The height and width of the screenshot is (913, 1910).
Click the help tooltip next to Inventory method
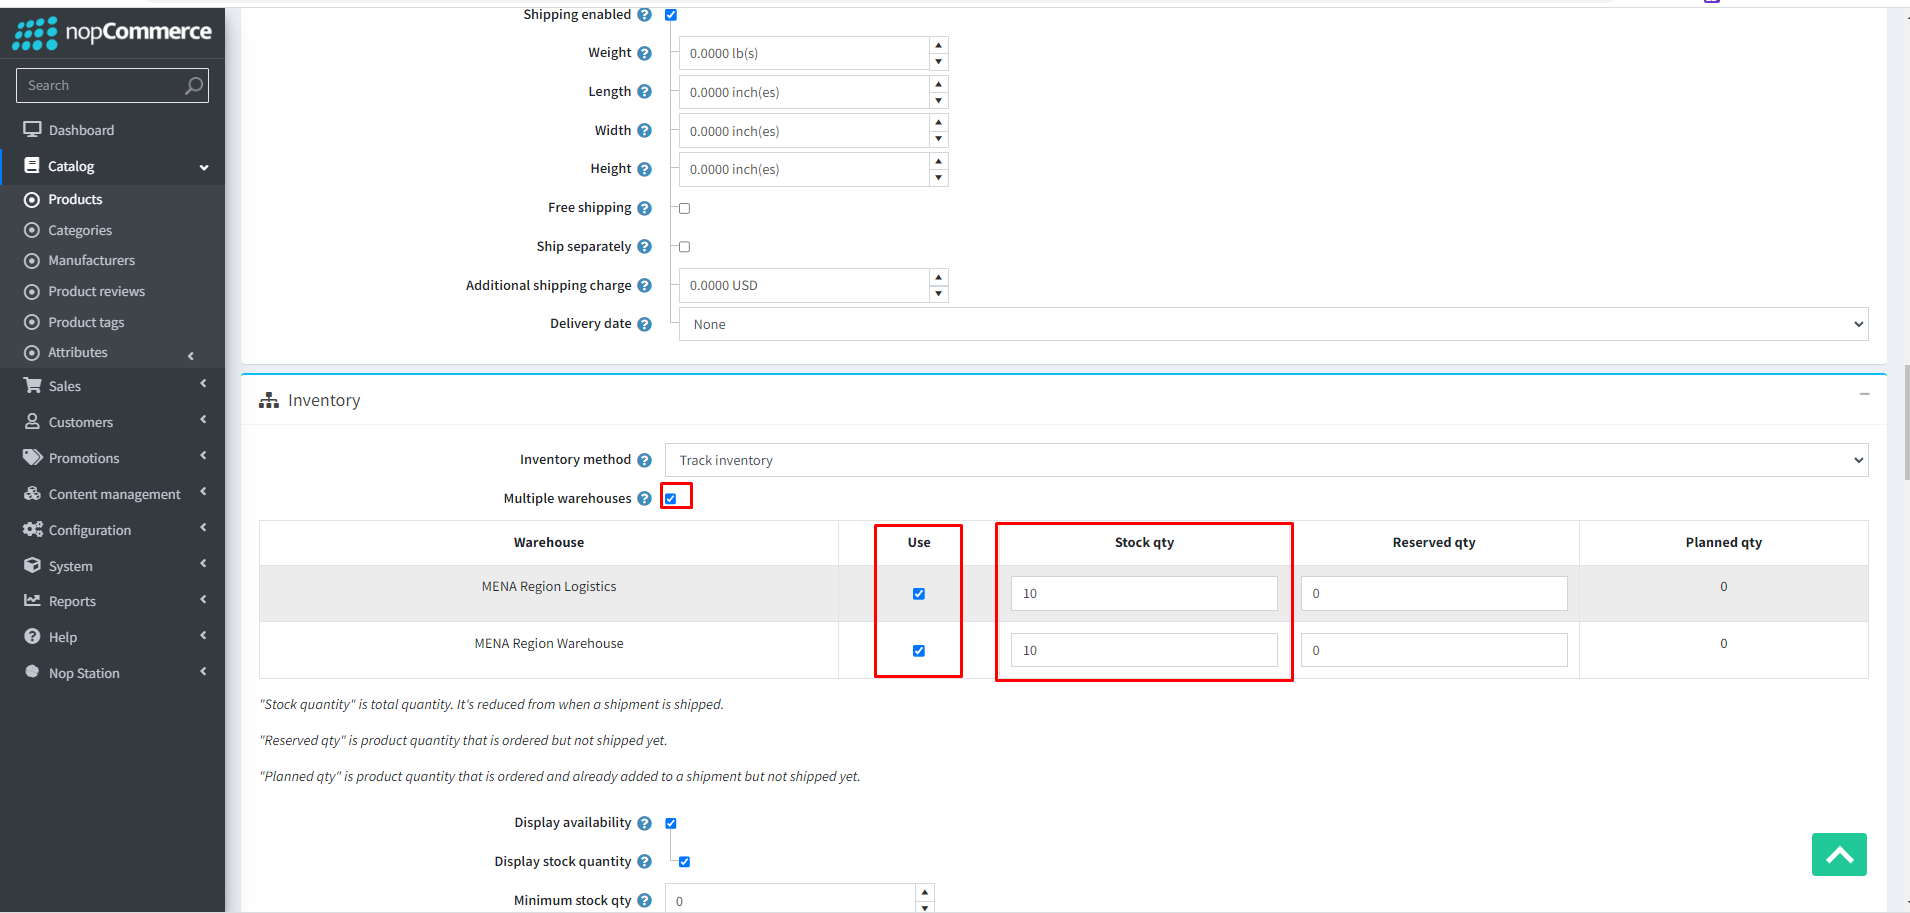click(645, 460)
